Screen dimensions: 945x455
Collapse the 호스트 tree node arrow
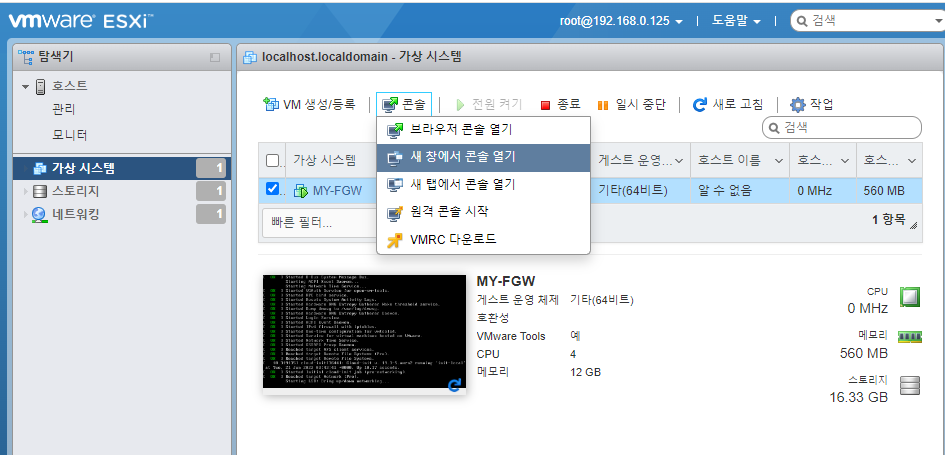click(25, 87)
